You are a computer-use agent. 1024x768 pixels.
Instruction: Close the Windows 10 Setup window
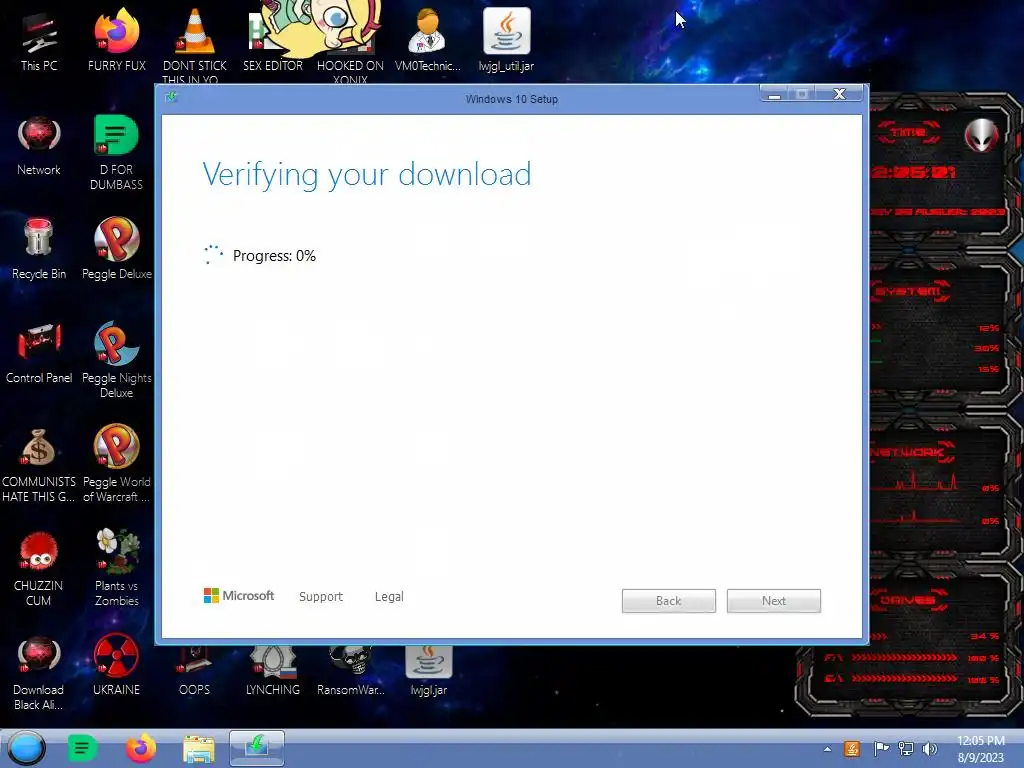point(840,94)
